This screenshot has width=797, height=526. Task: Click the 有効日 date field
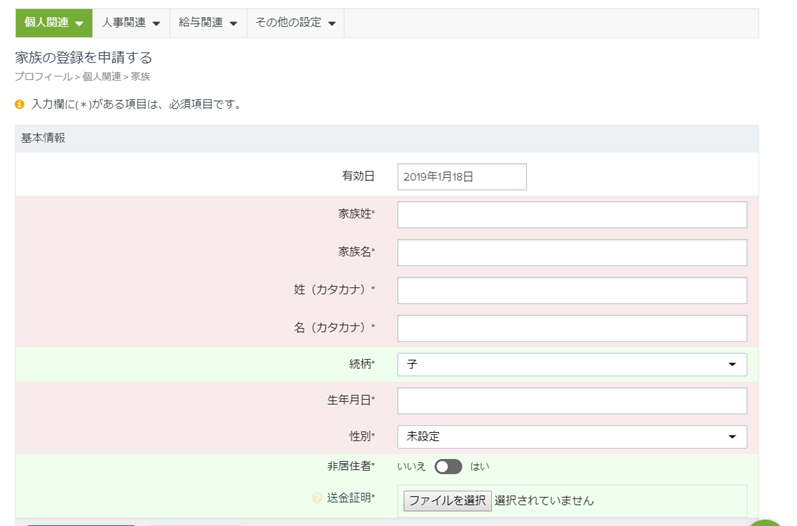pyautogui.click(x=462, y=177)
